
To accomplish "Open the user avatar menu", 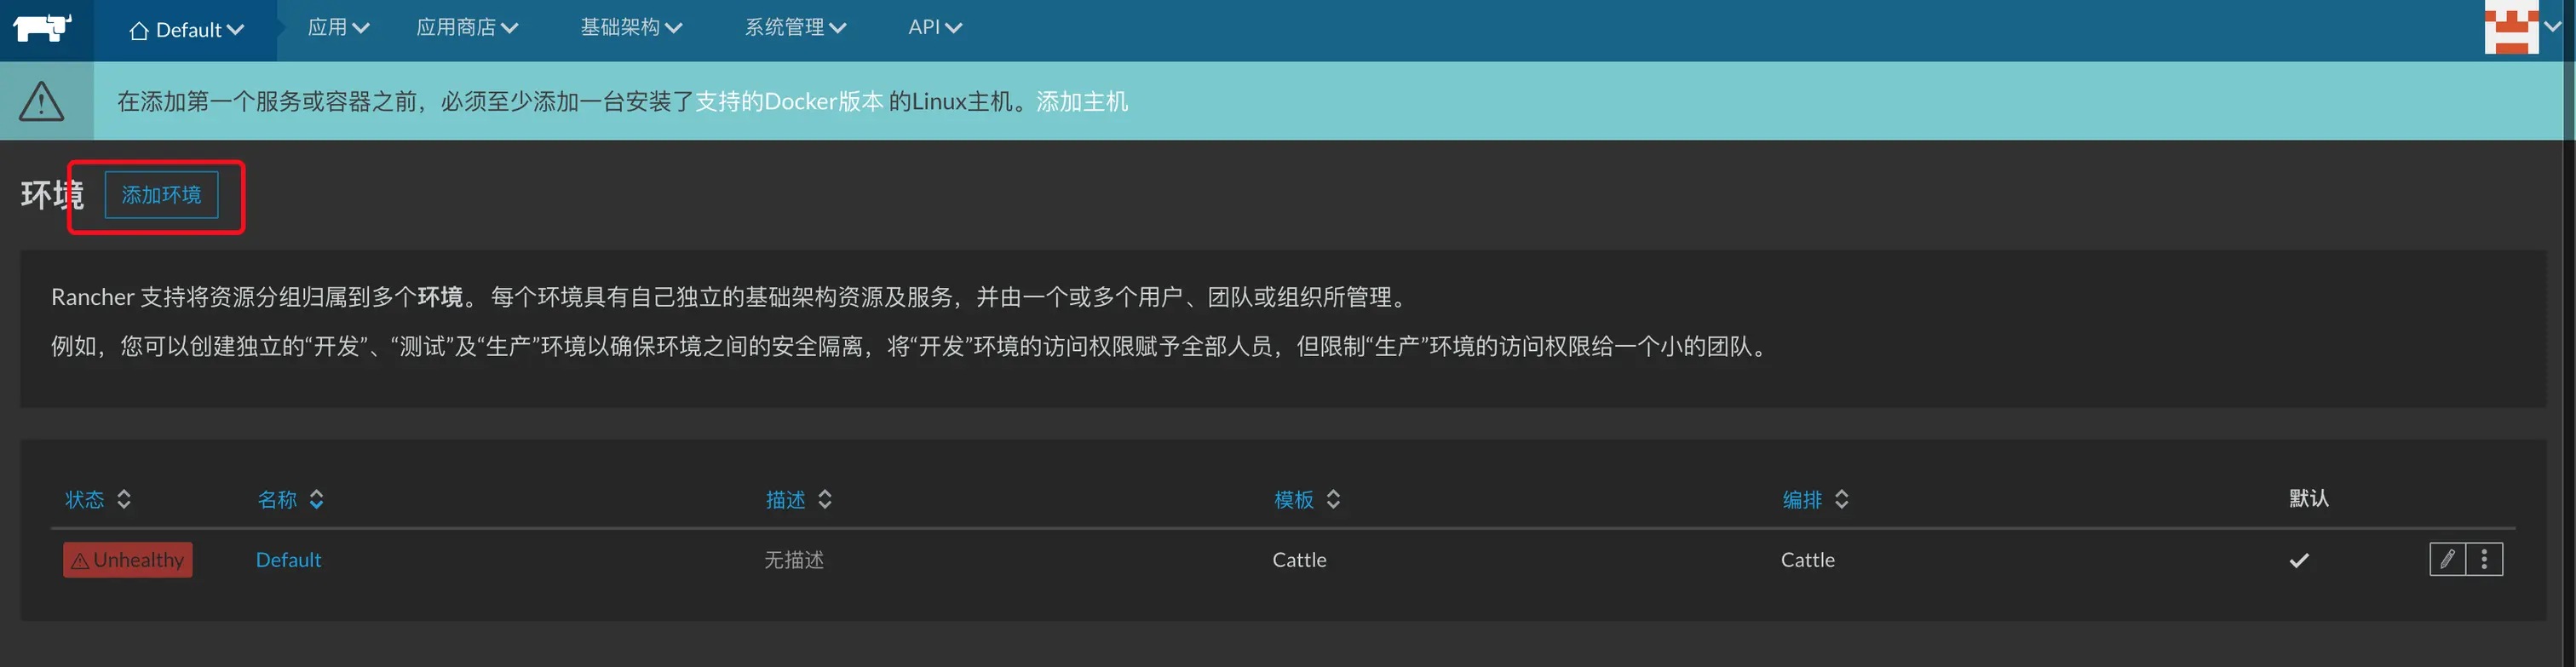I will [x=2522, y=28].
